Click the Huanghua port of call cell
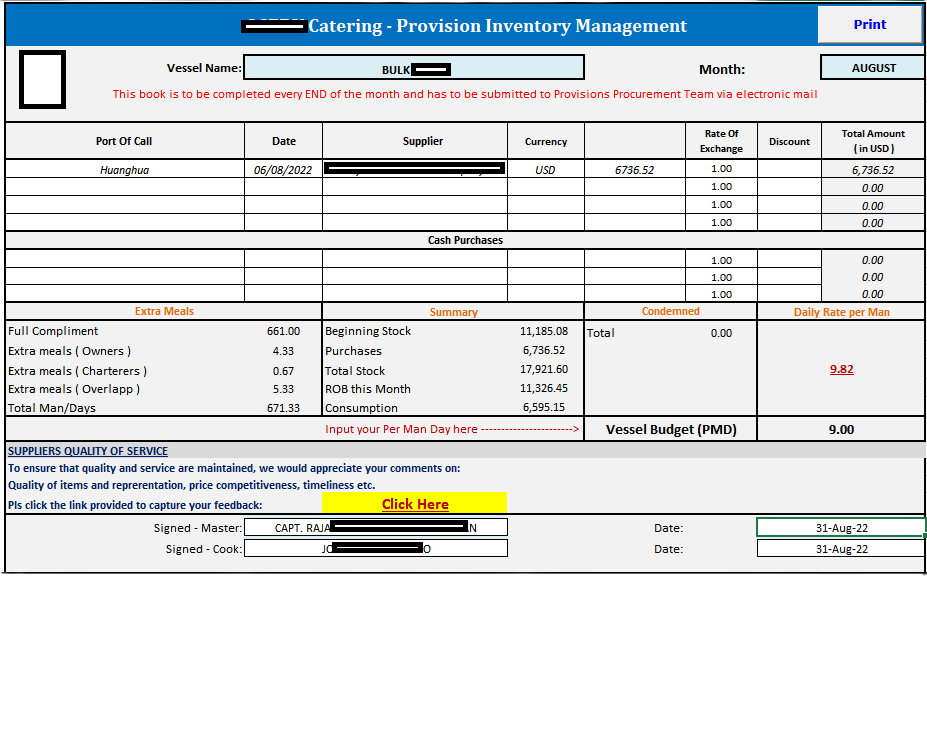Image resolution: width=927 pixels, height=738 pixels. (125, 170)
